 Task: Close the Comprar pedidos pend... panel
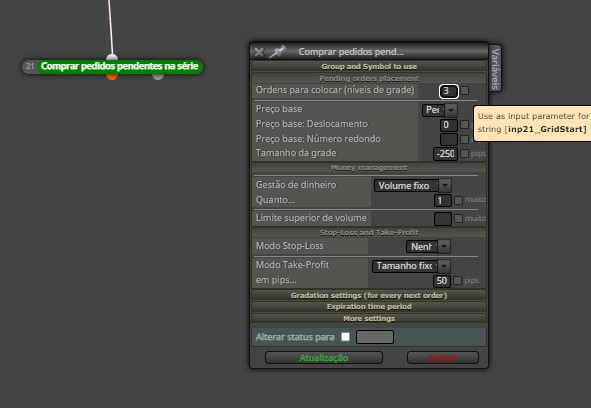pyautogui.click(x=259, y=52)
